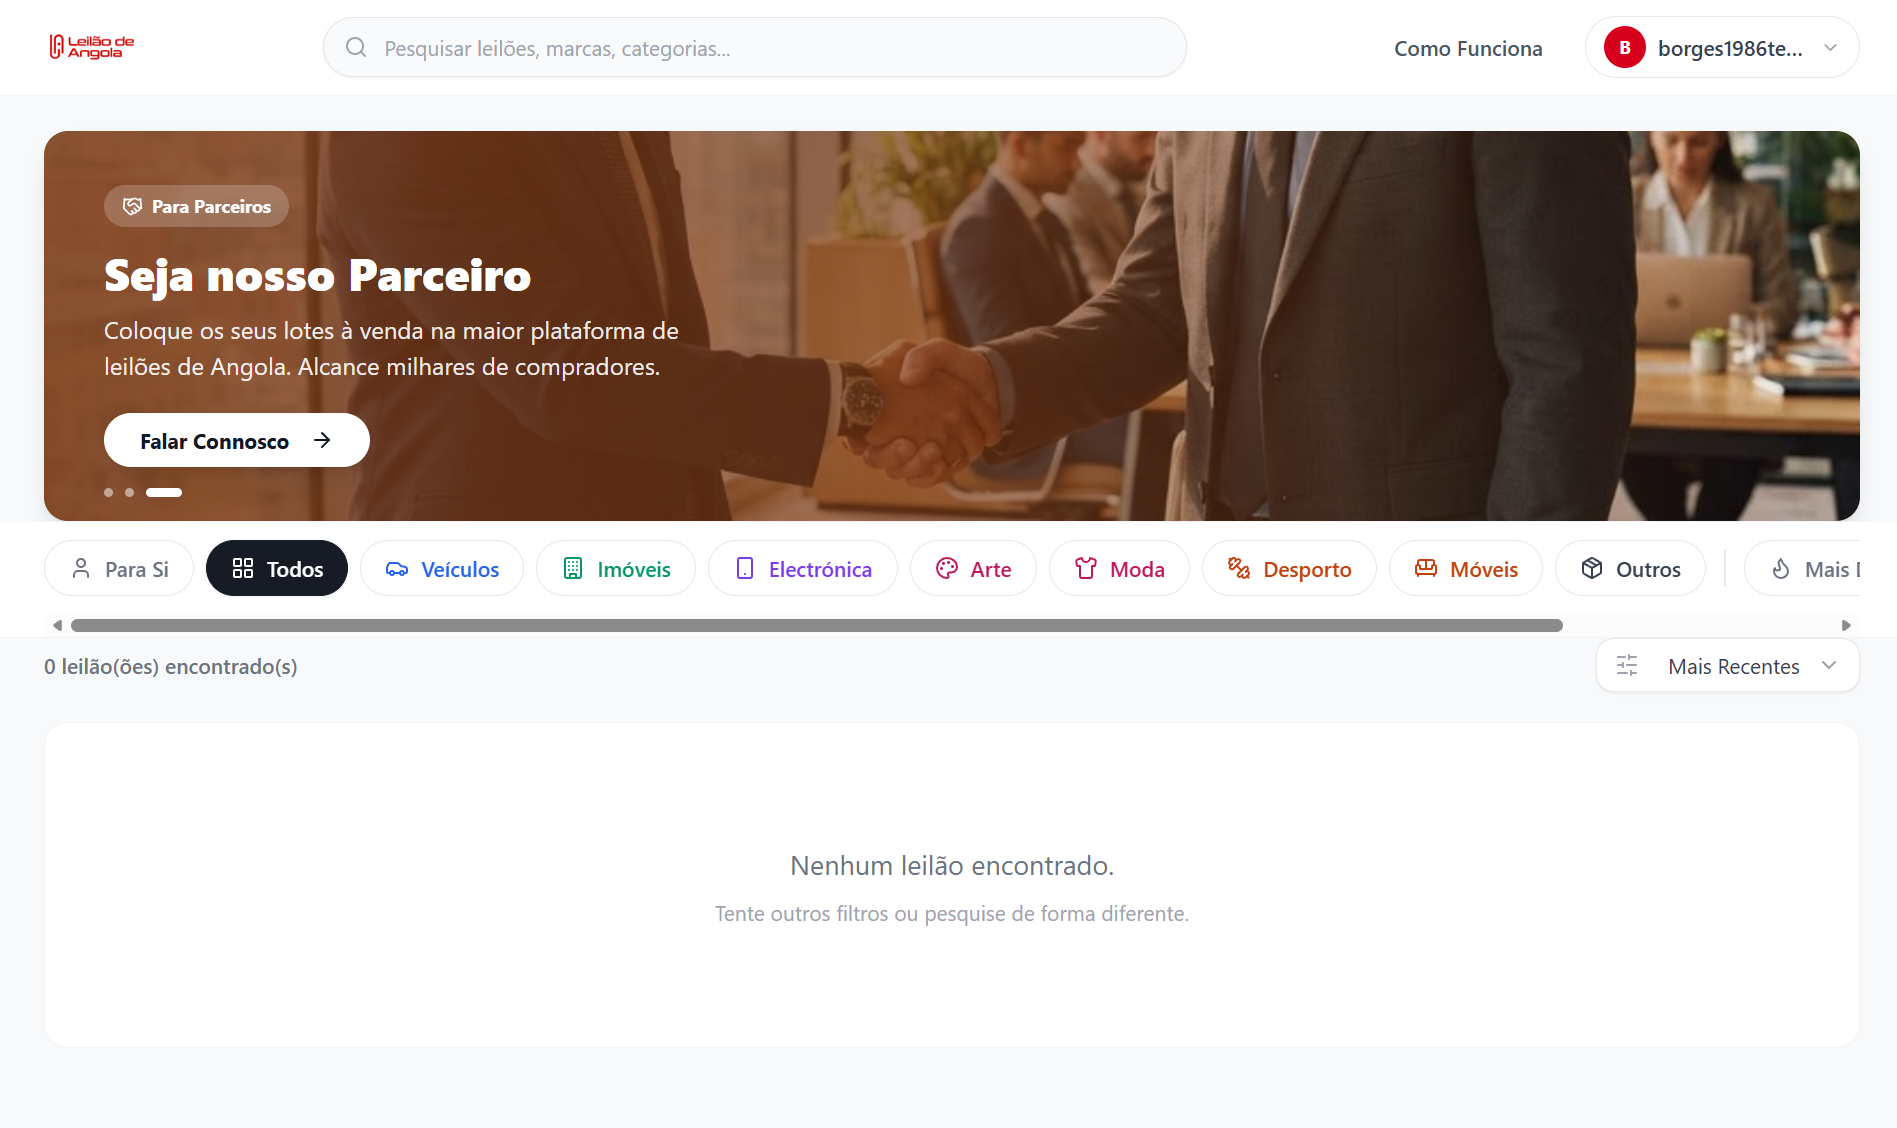Open the Como Funciona link

point(1468,48)
